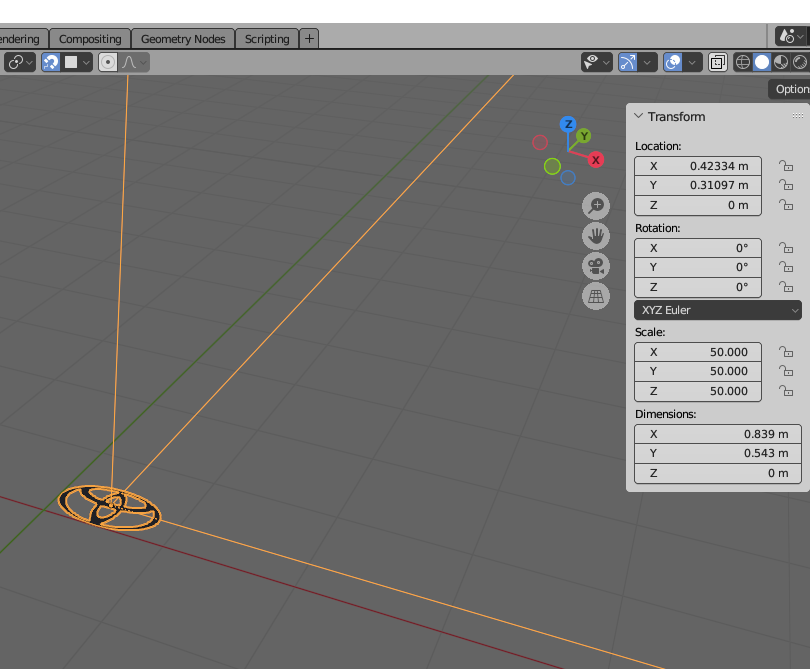Open the scene selector at top right

(792, 36)
